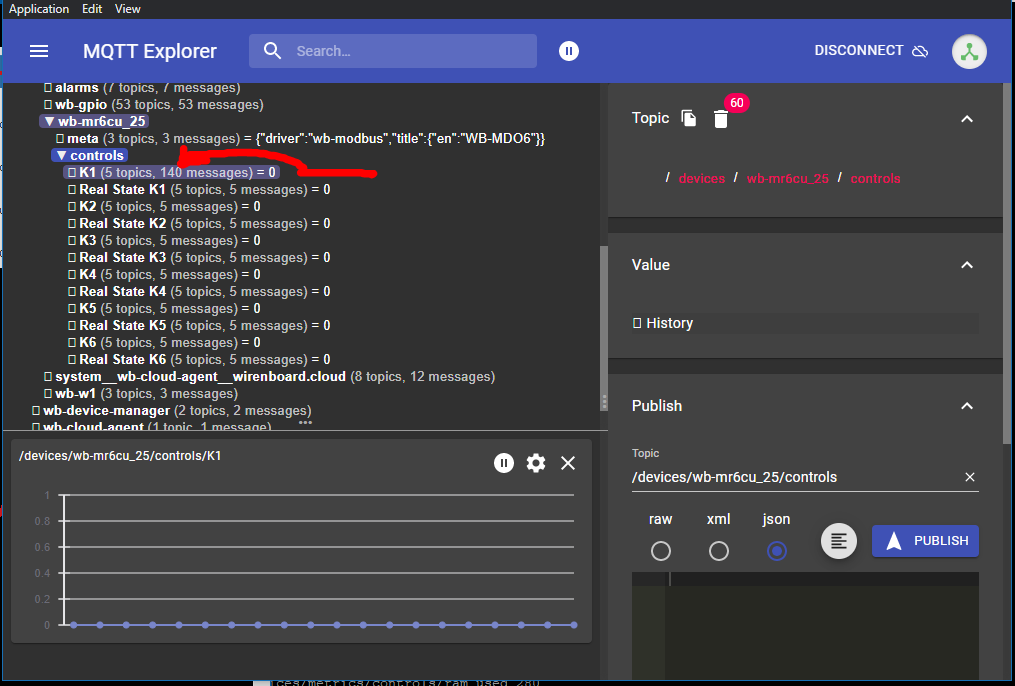Pause the K1 chart updates
The image size is (1015, 686).
click(x=504, y=463)
